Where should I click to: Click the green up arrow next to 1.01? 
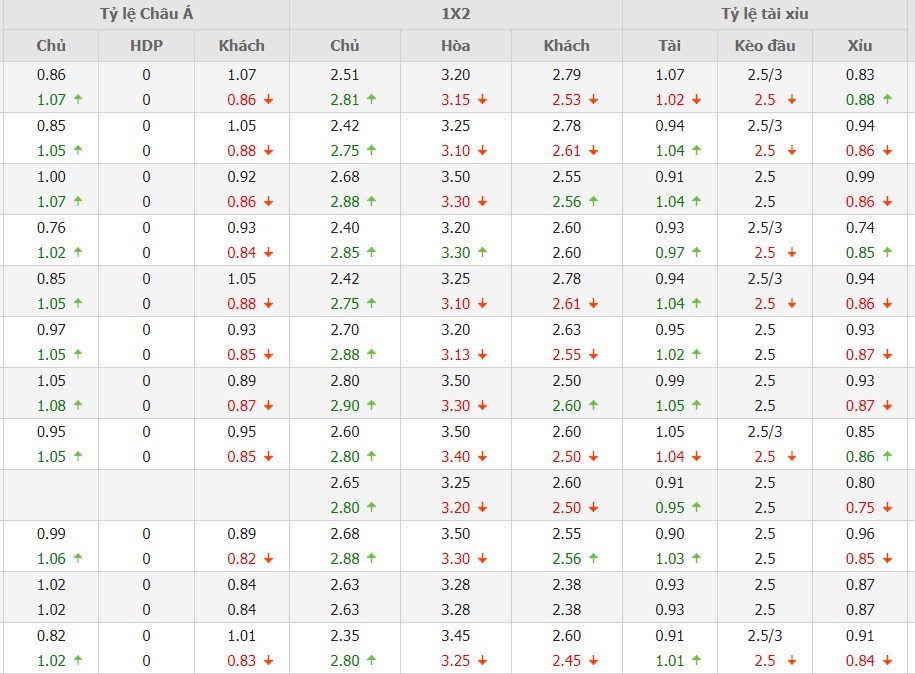click(x=696, y=661)
